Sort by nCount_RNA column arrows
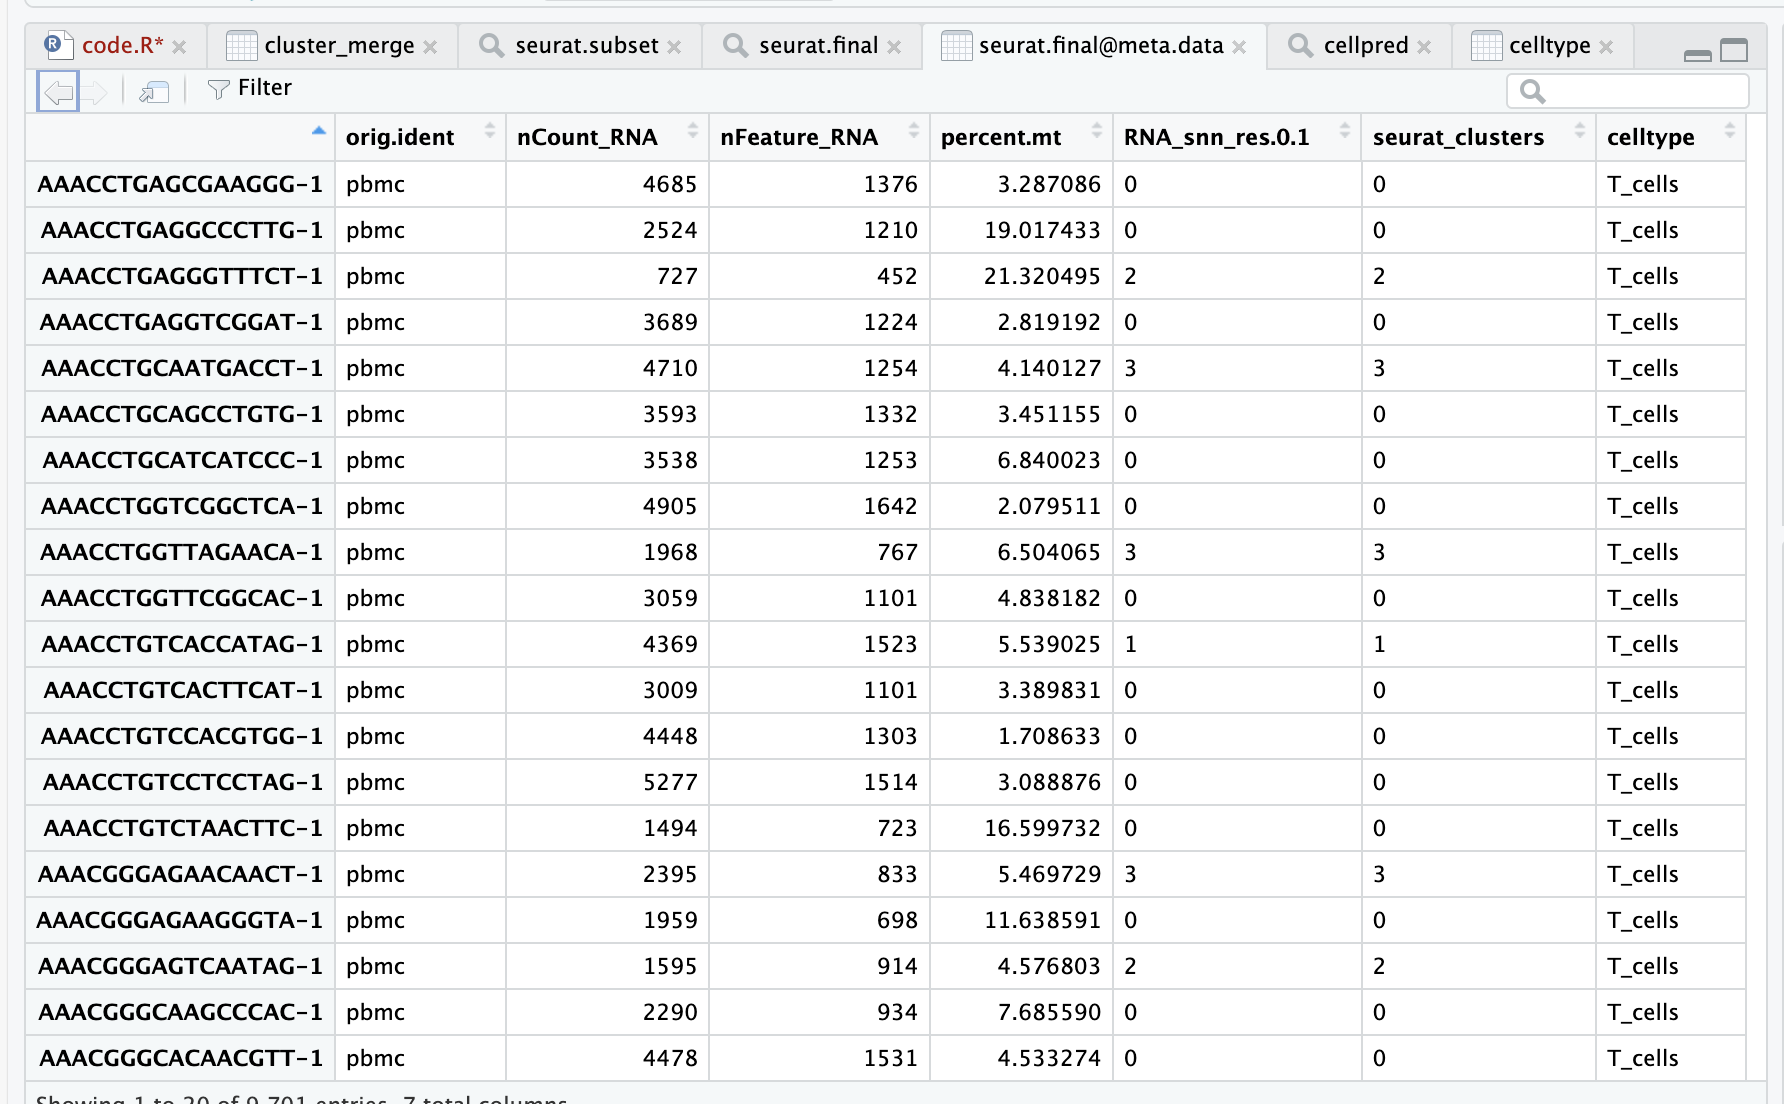The width and height of the screenshot is (1784, 1104). (x=692, y=132)
